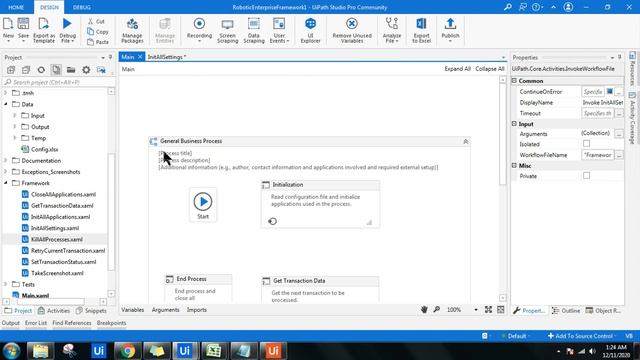
Task: Click Cut in the ribbon
Action: click(x=97, y=21)
